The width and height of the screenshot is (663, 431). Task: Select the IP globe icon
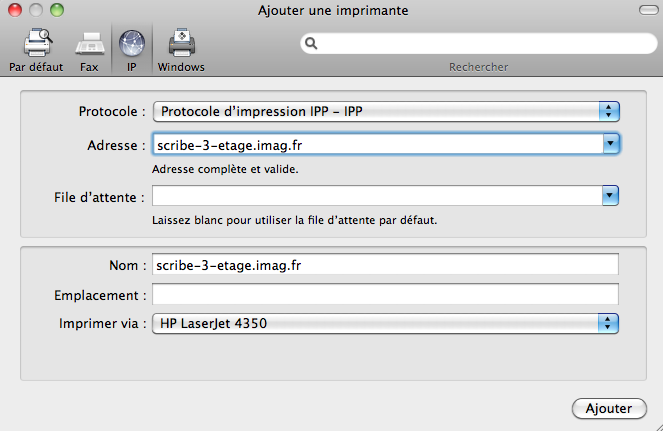(132, 43)
